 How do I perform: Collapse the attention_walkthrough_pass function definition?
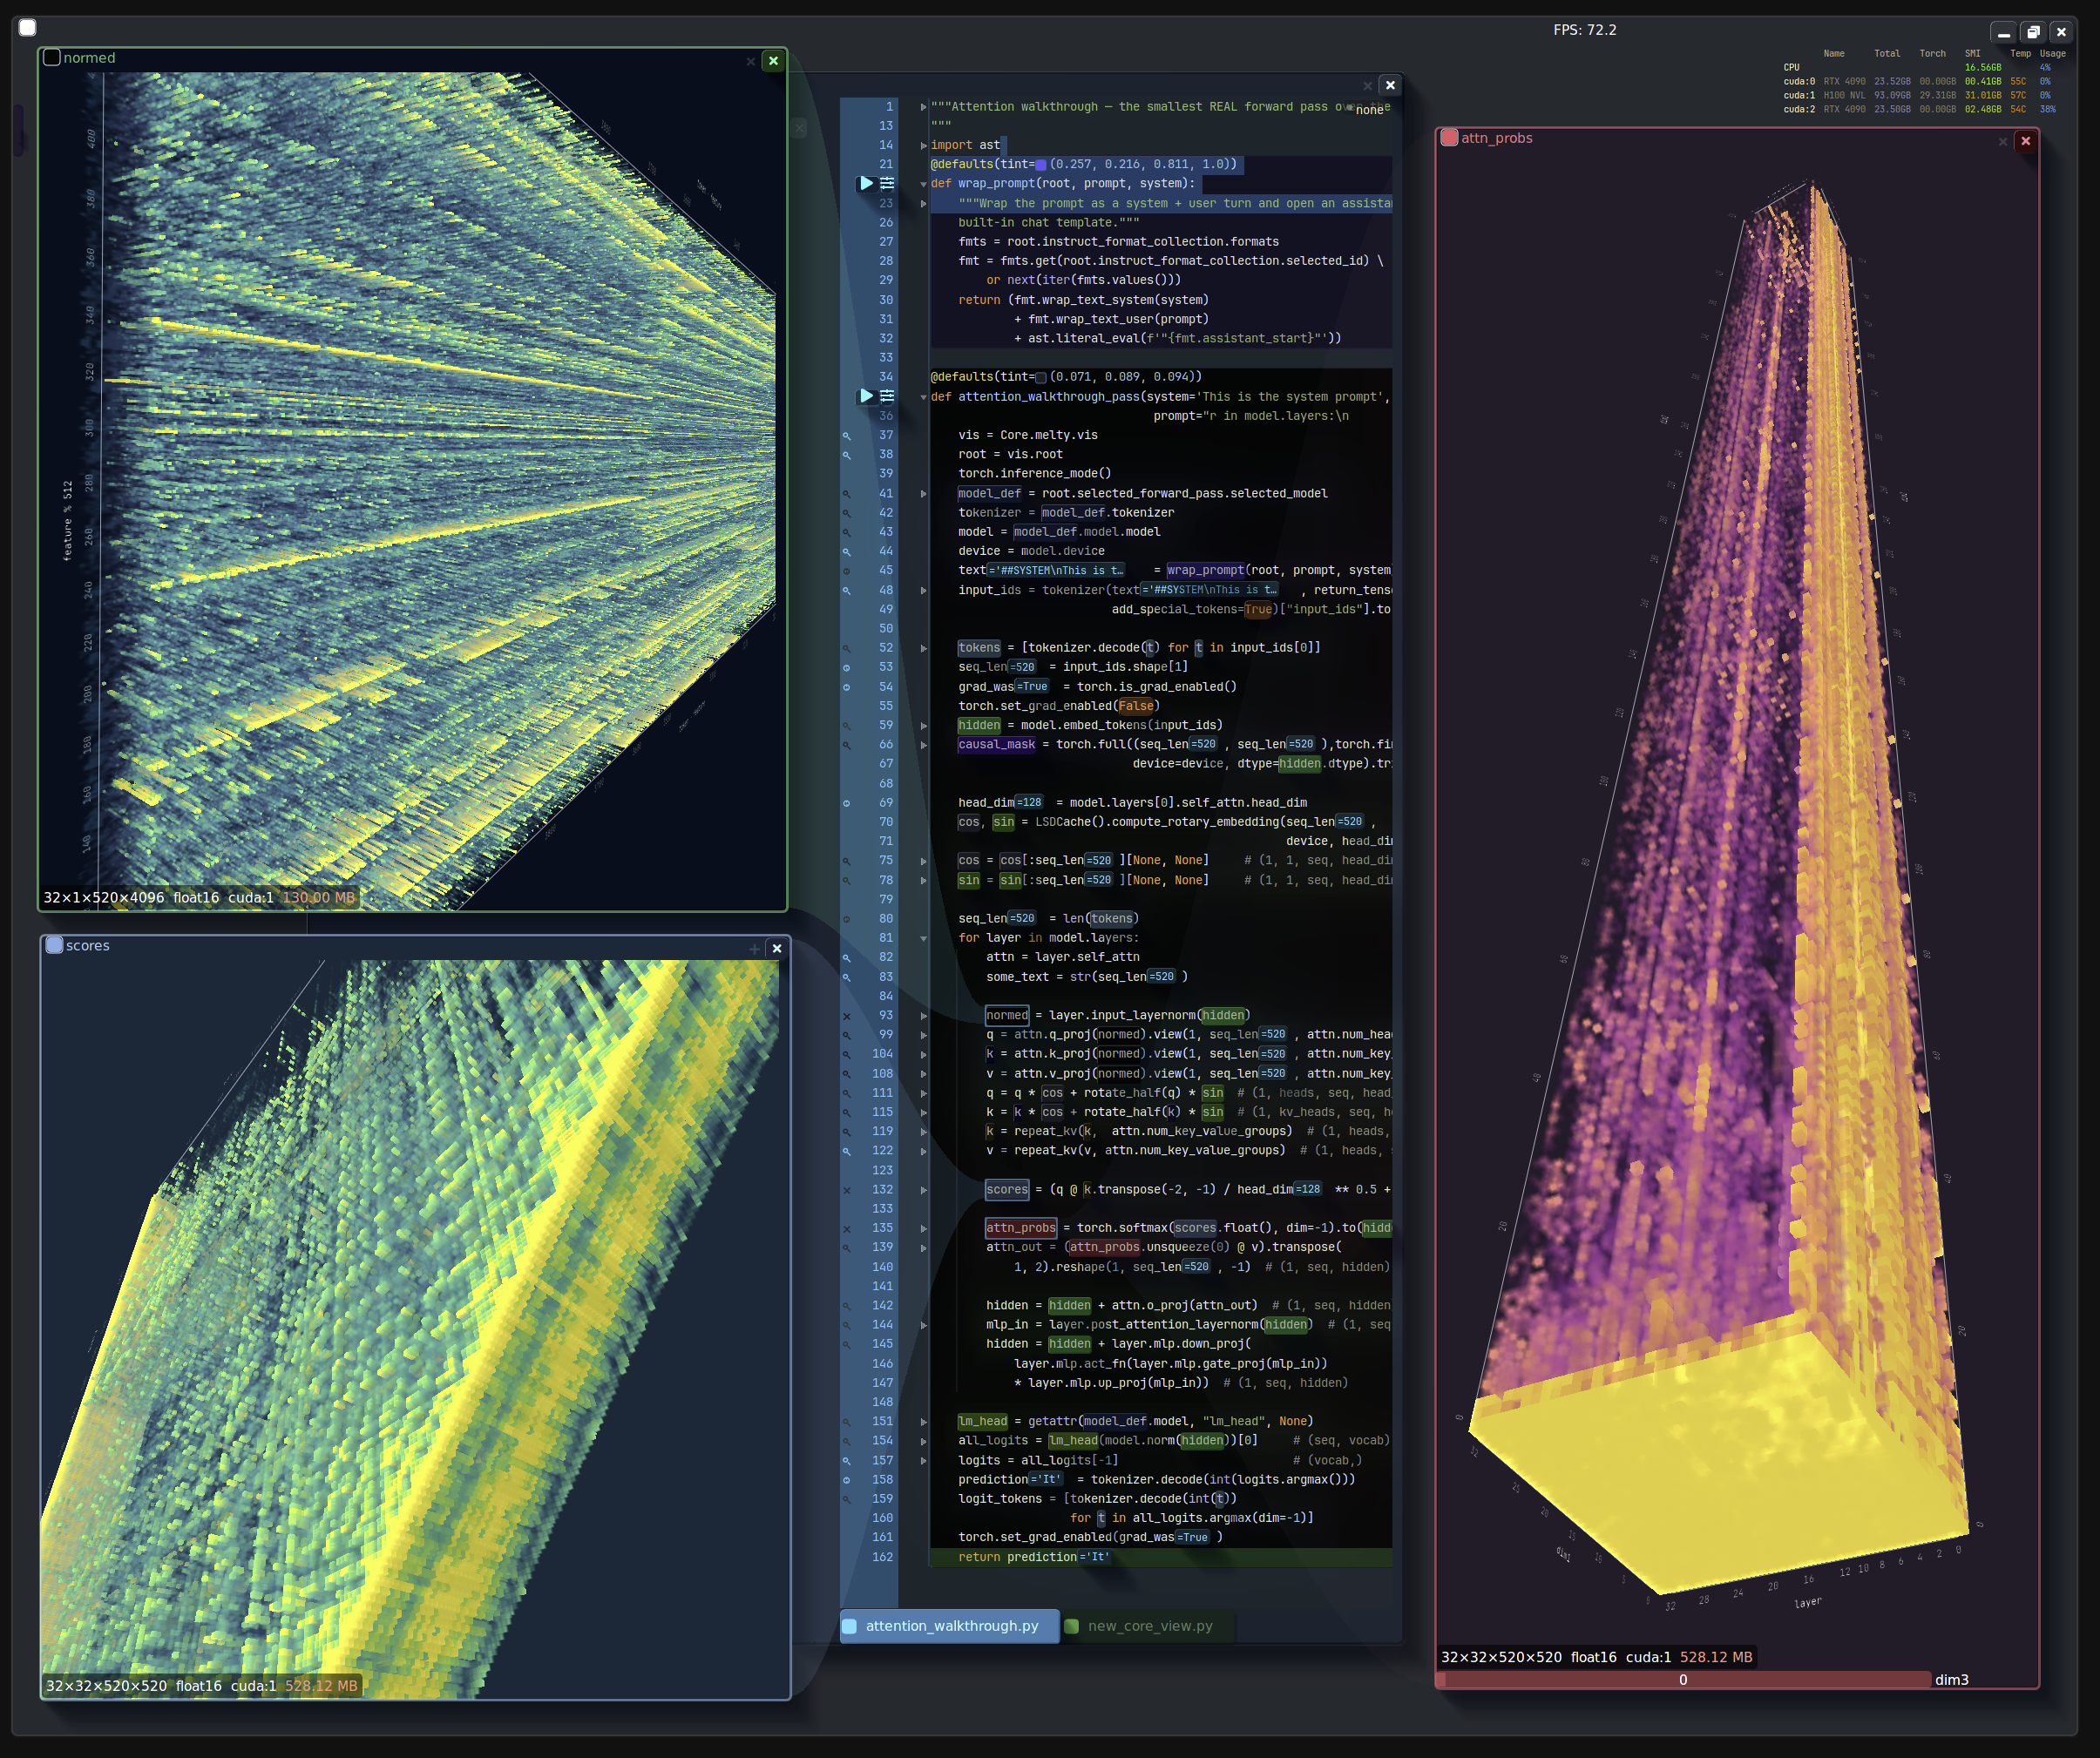923,397
